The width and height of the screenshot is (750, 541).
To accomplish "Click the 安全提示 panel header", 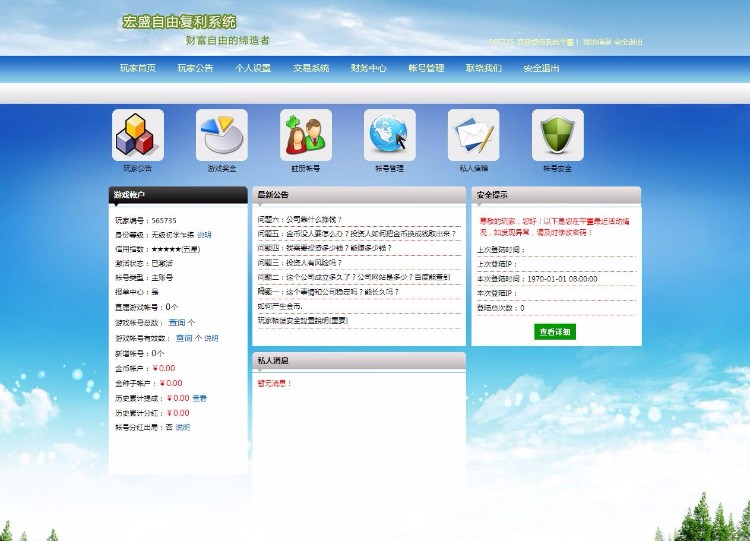I will click(x=556, y=195).
